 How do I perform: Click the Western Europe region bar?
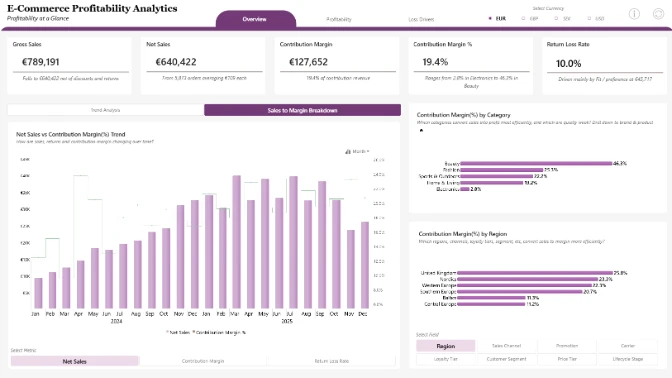(x=524, y=285)
